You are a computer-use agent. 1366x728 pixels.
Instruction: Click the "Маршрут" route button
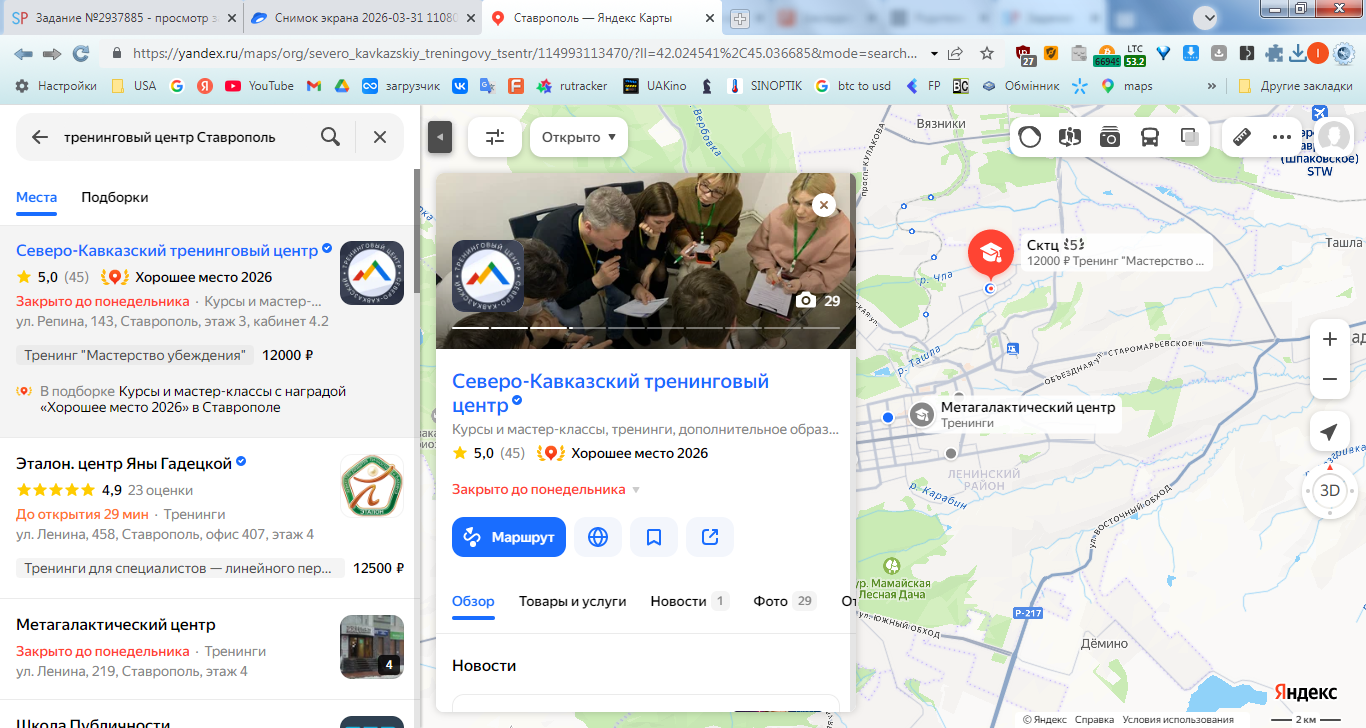point(509,537)
